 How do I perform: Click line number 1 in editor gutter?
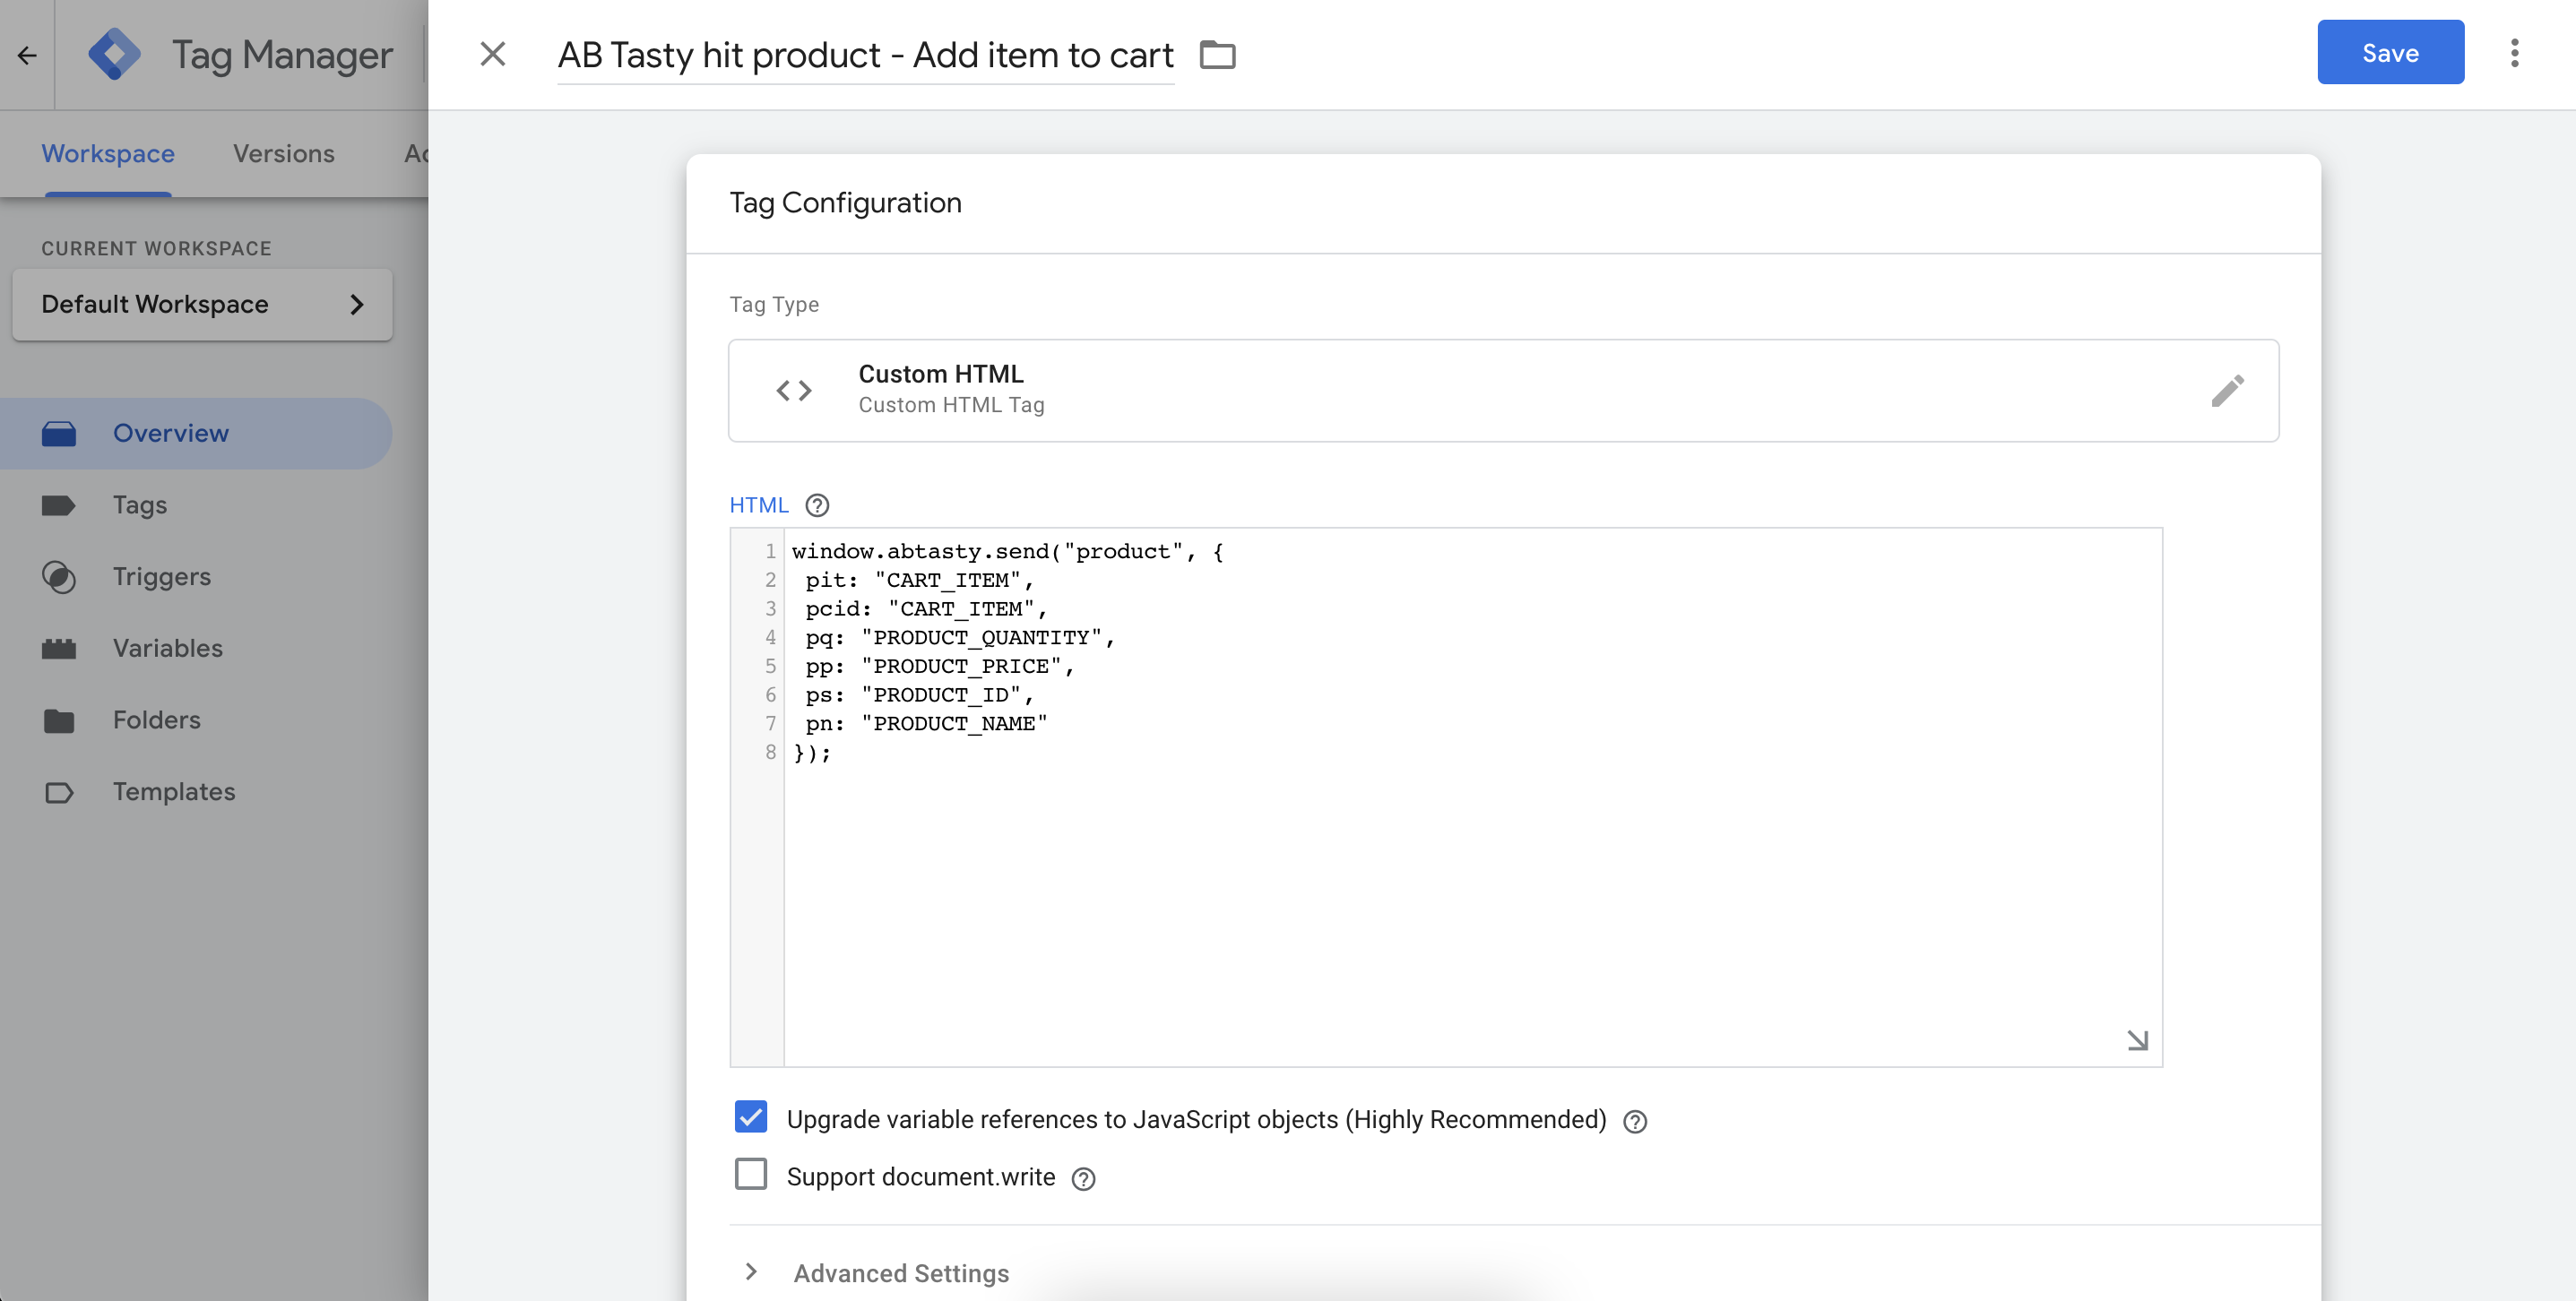coord(770,552)
